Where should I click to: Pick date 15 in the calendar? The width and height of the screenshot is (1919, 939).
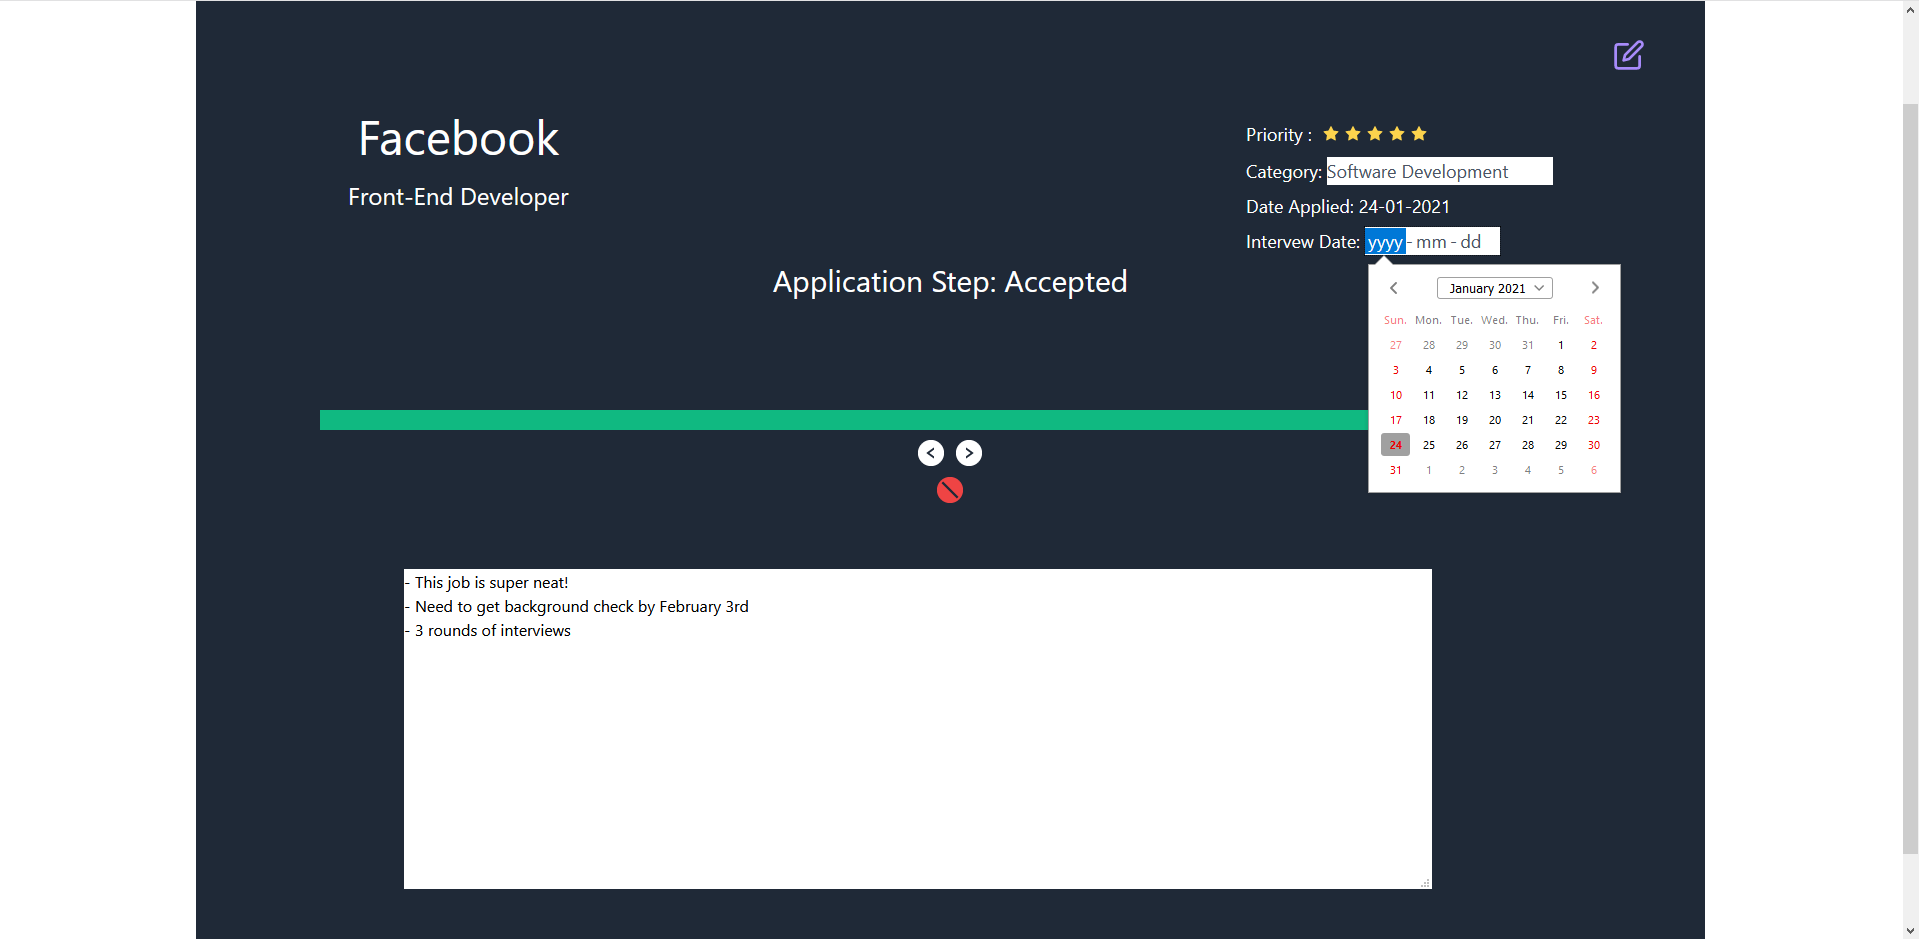click(1561, 395)
